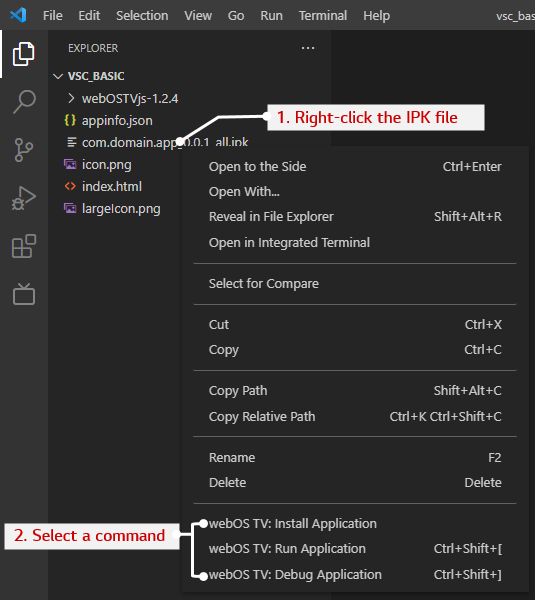Open the Help menu

coord(377,16)
